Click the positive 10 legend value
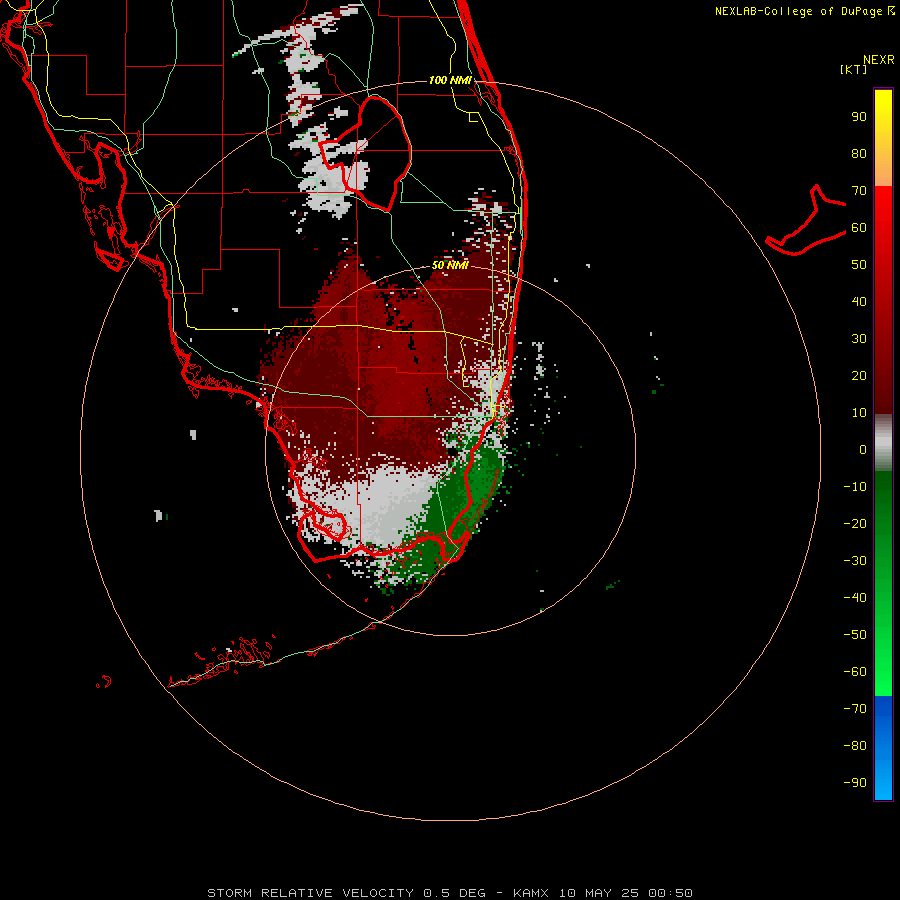This screenshot has width=900, height=900. point(859,413)
